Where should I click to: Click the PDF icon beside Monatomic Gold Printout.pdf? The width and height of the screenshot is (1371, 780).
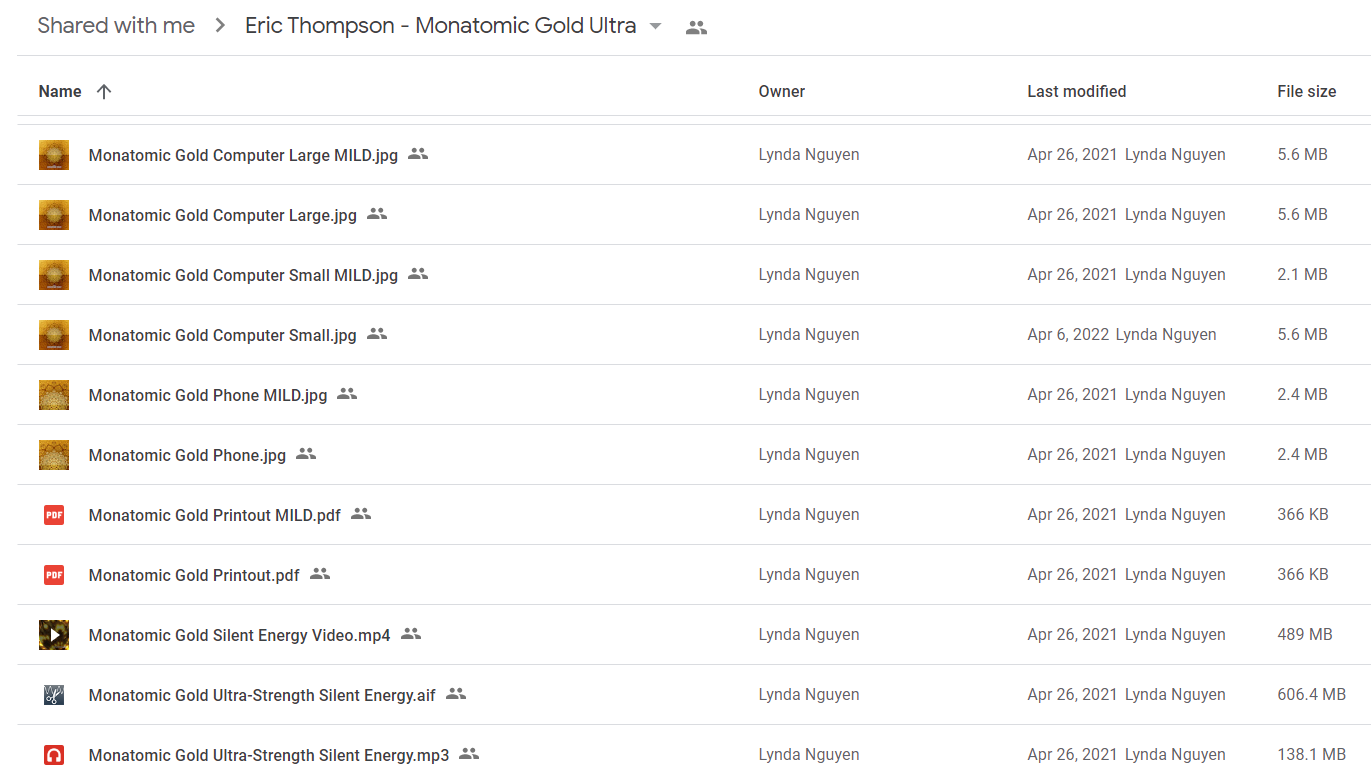click(x=54, y=575)
